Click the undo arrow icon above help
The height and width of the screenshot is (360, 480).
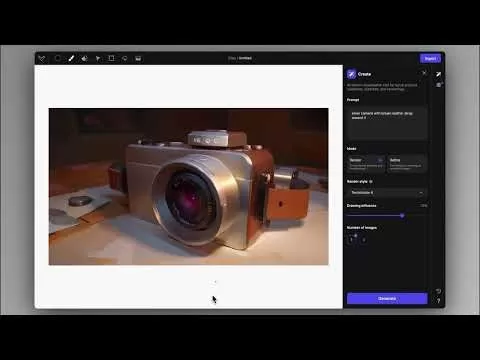(439, 291)
